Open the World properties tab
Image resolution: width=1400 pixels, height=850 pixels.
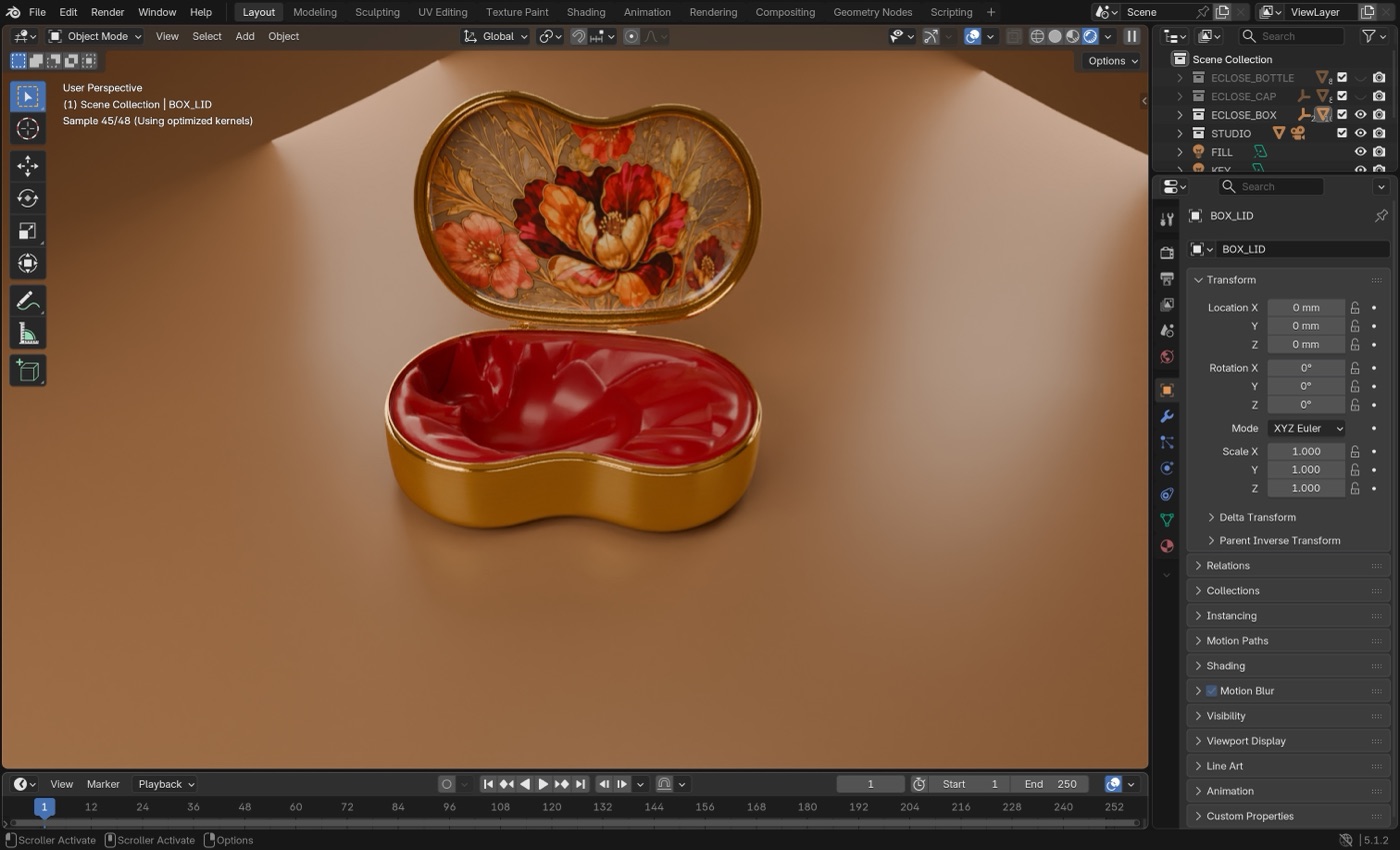point(1166,357)
